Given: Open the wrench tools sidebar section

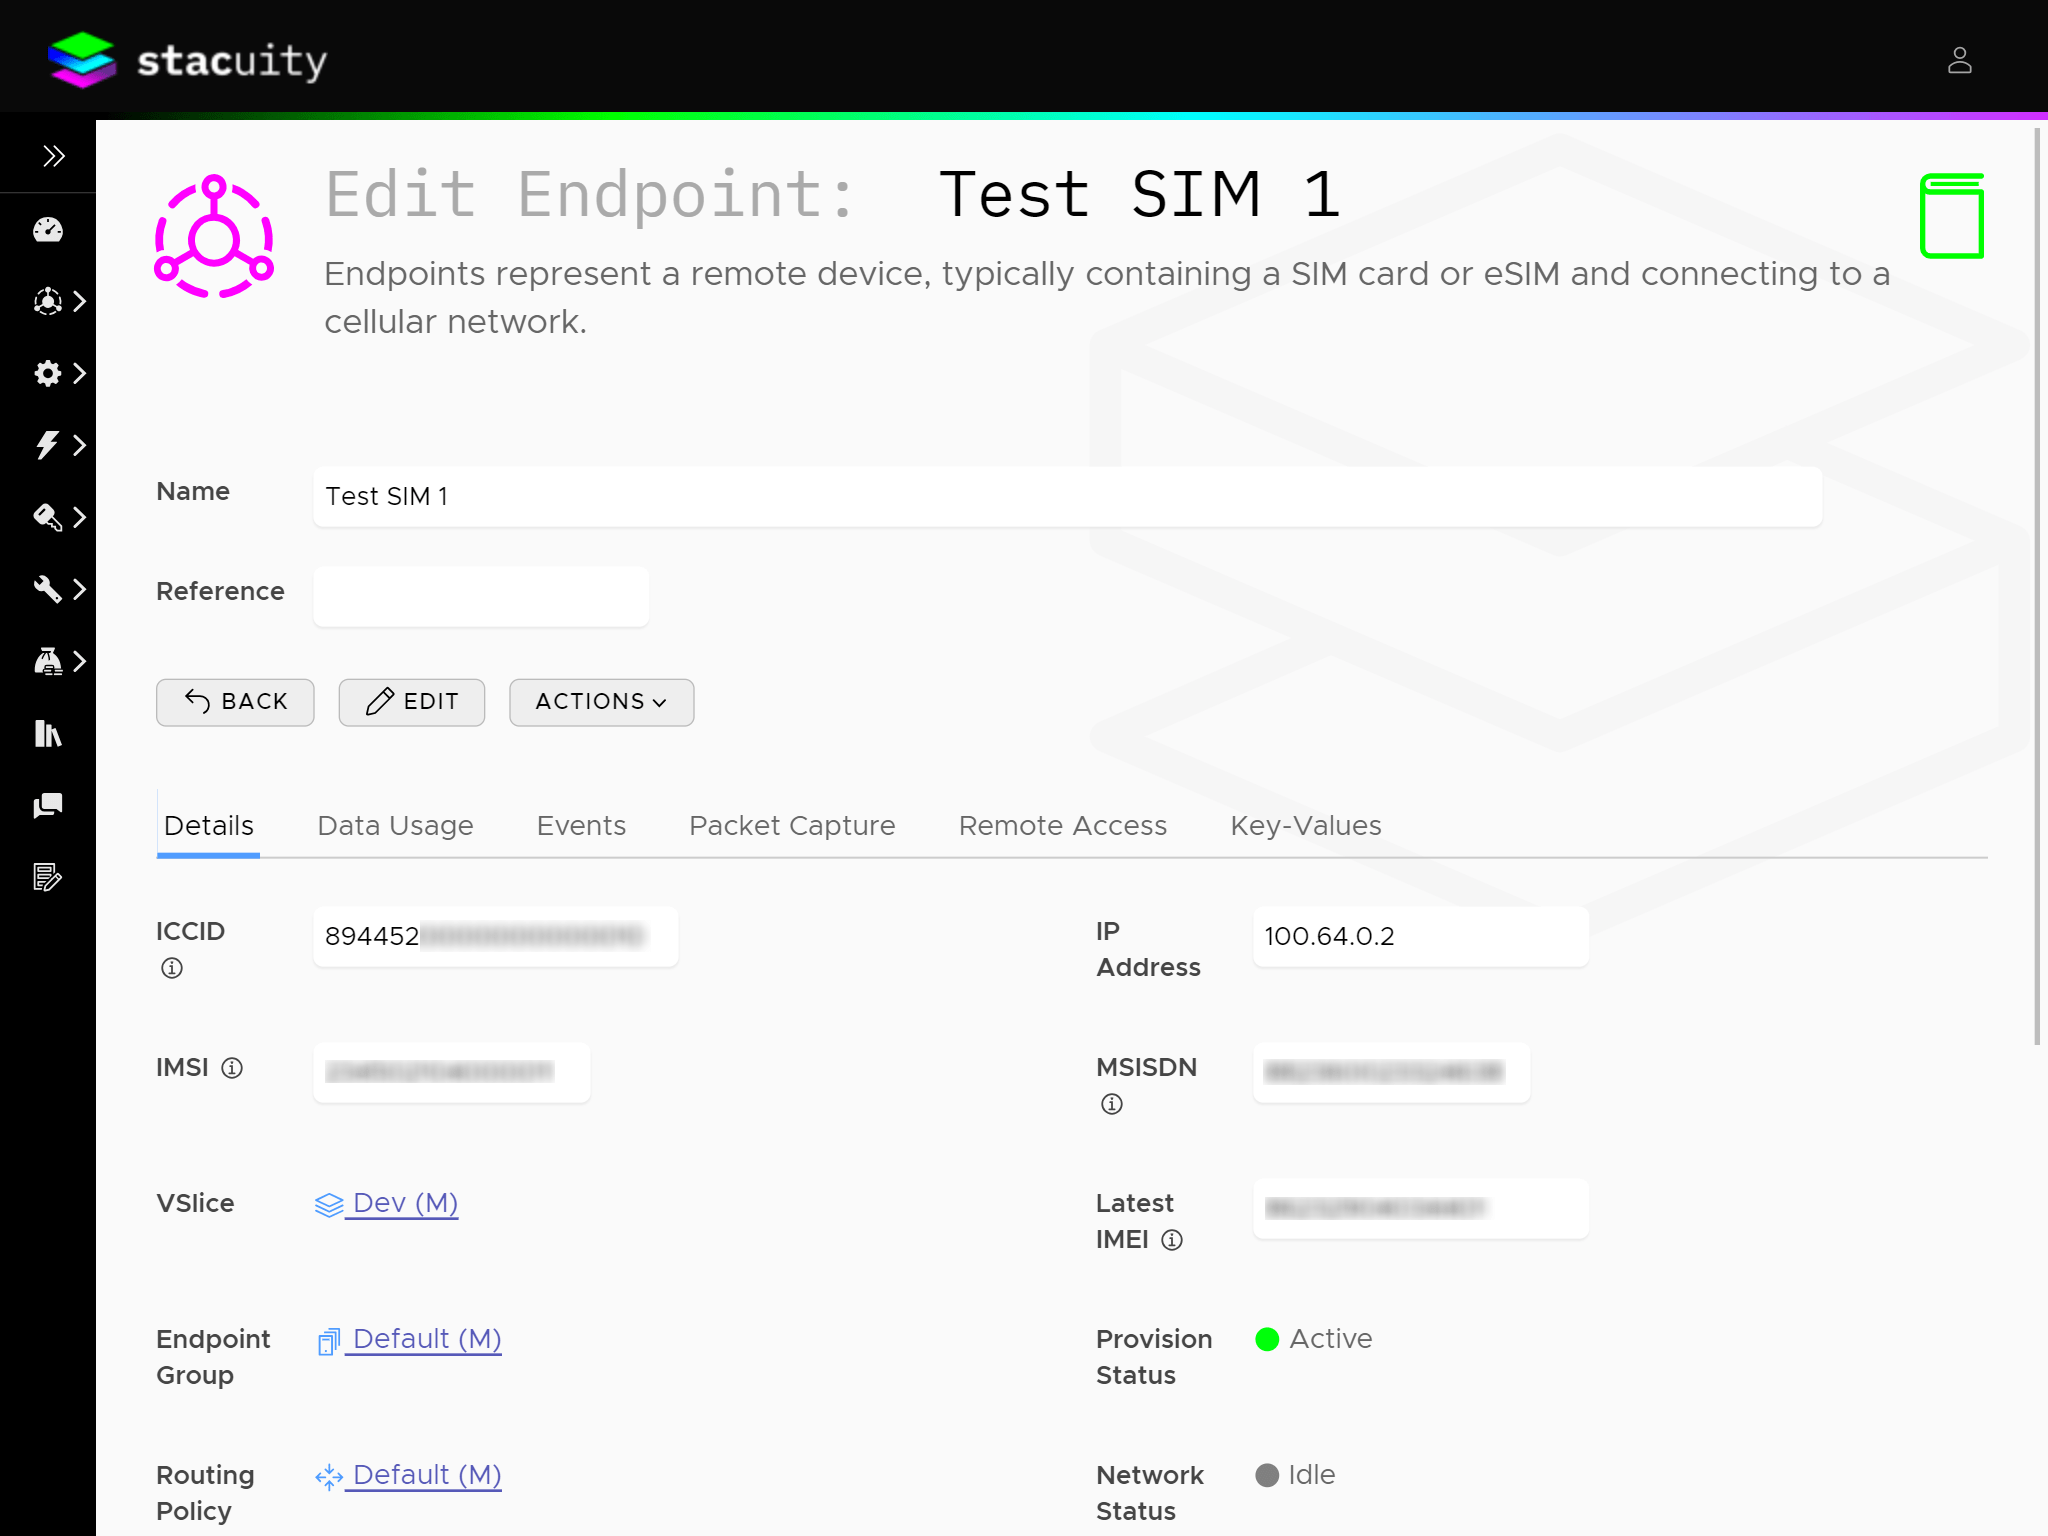Looking at the screenshot, I should pos(60,589).
